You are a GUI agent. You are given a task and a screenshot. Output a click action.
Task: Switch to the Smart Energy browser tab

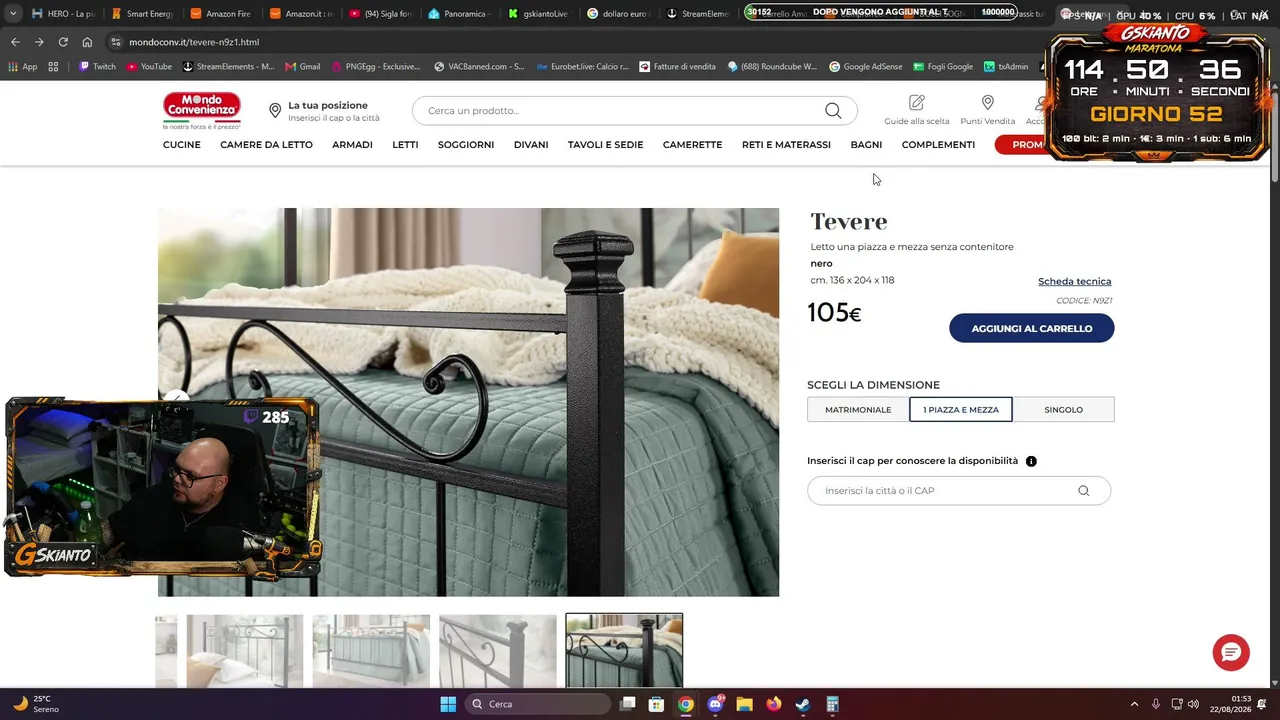pyautogui.click(x=141, y=14)
